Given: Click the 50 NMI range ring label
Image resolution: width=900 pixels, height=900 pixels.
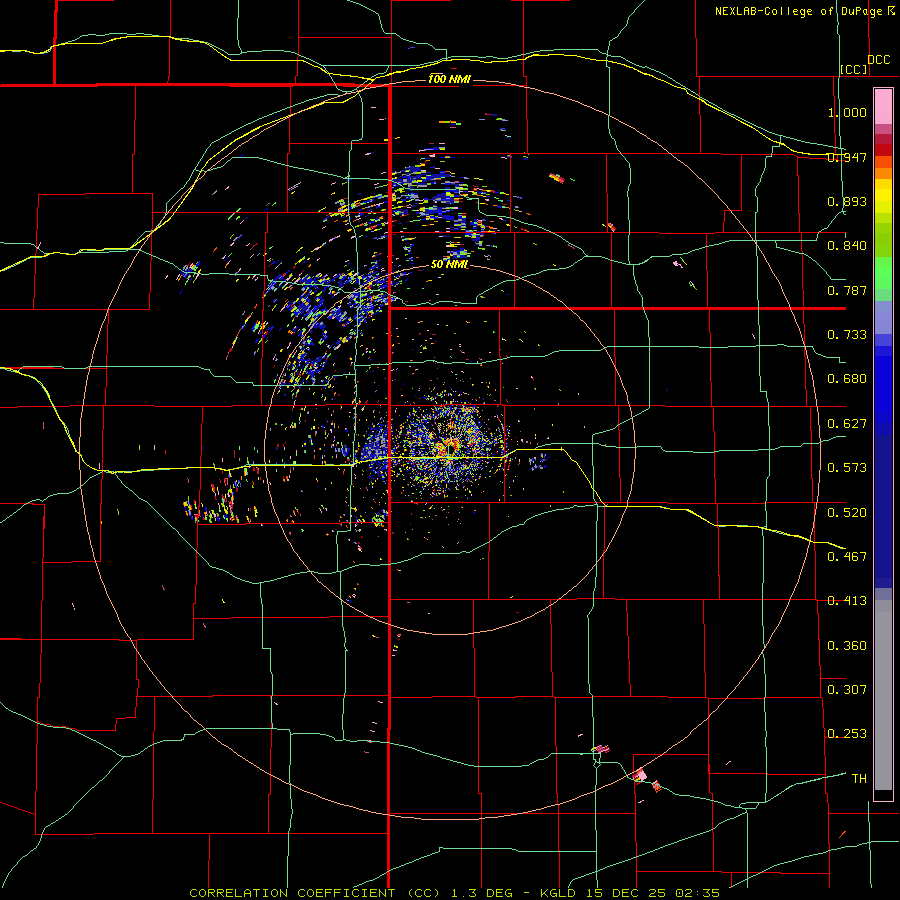Looking at the screenshot, I should point(449,264).
